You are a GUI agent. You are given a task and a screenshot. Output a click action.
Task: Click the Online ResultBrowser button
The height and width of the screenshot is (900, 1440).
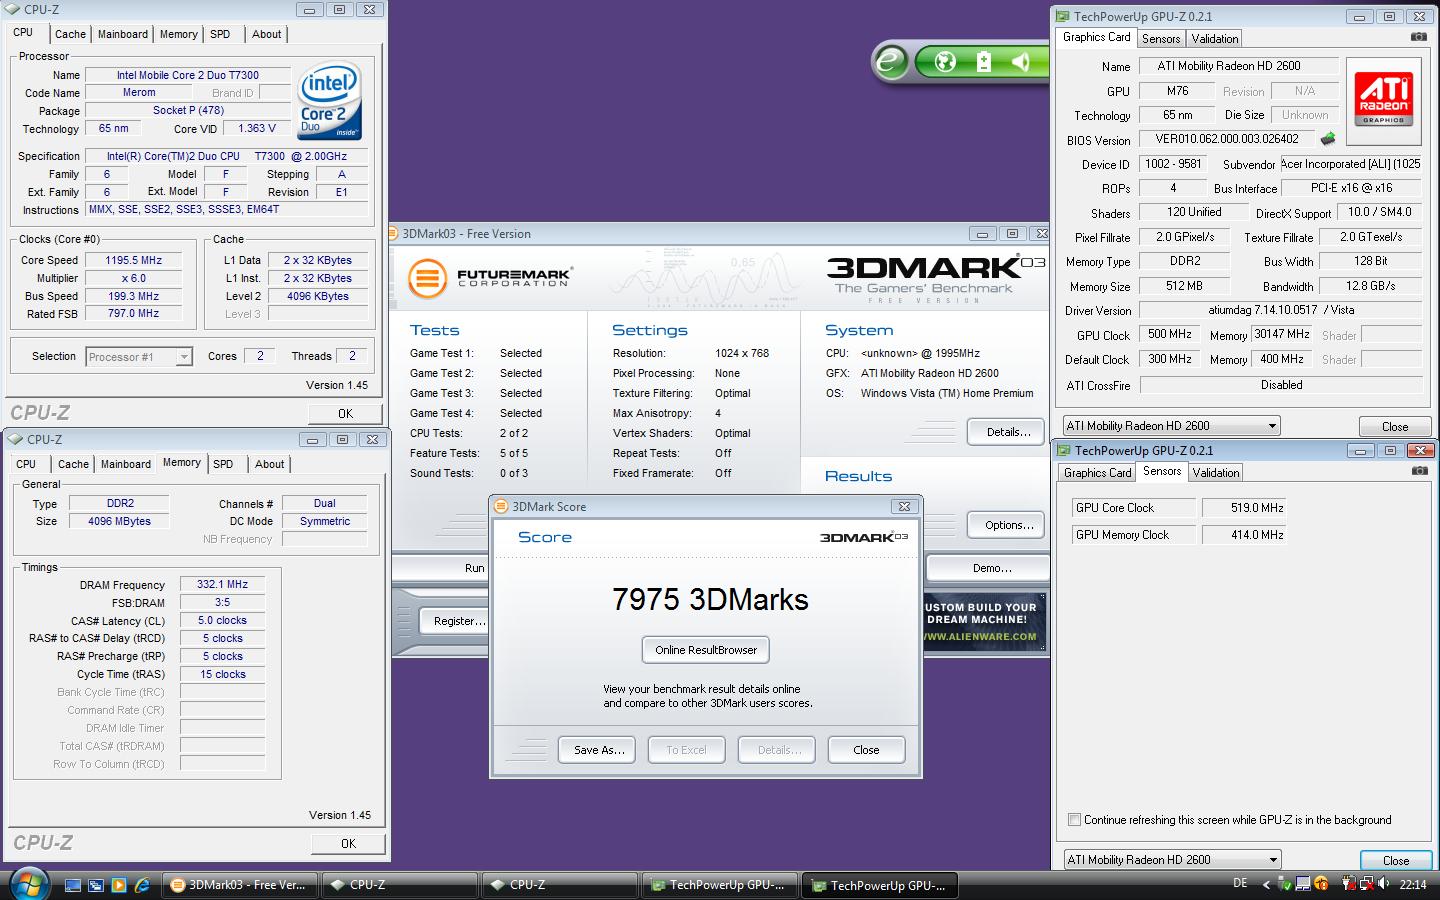(706, 650)
